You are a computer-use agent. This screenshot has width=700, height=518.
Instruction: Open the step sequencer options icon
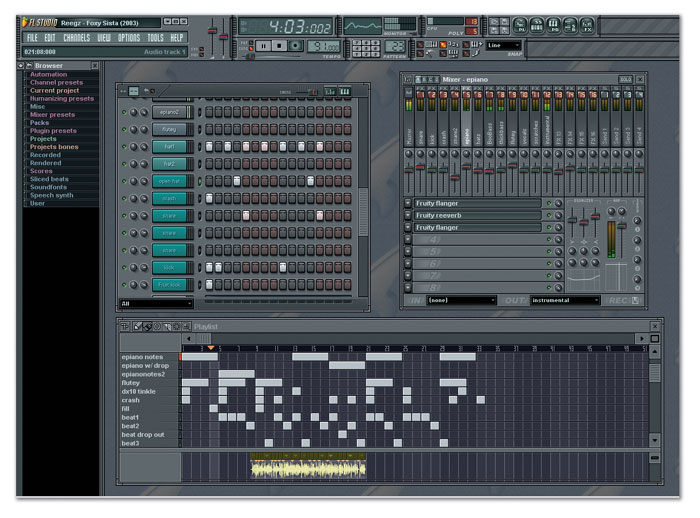pyautogui.click(x=123, y=91)
